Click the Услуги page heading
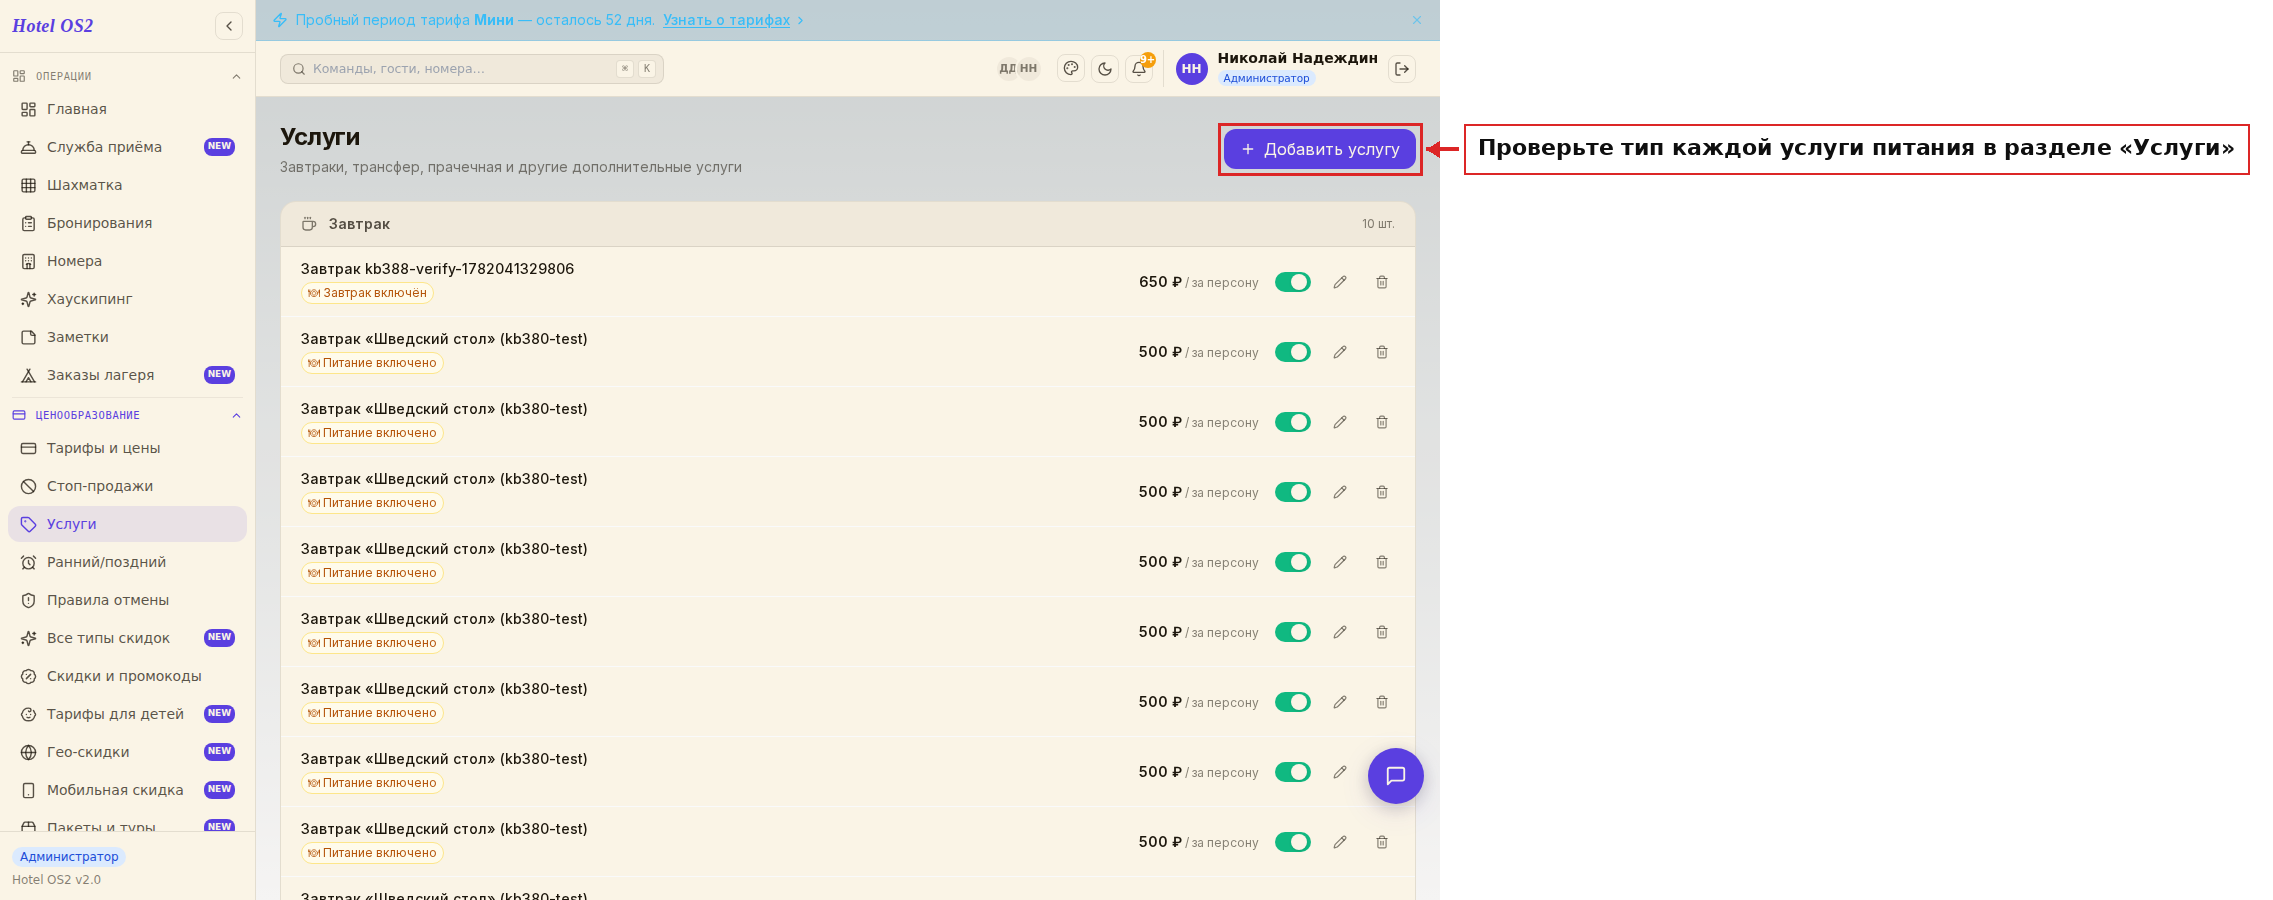 coord(320,137)
